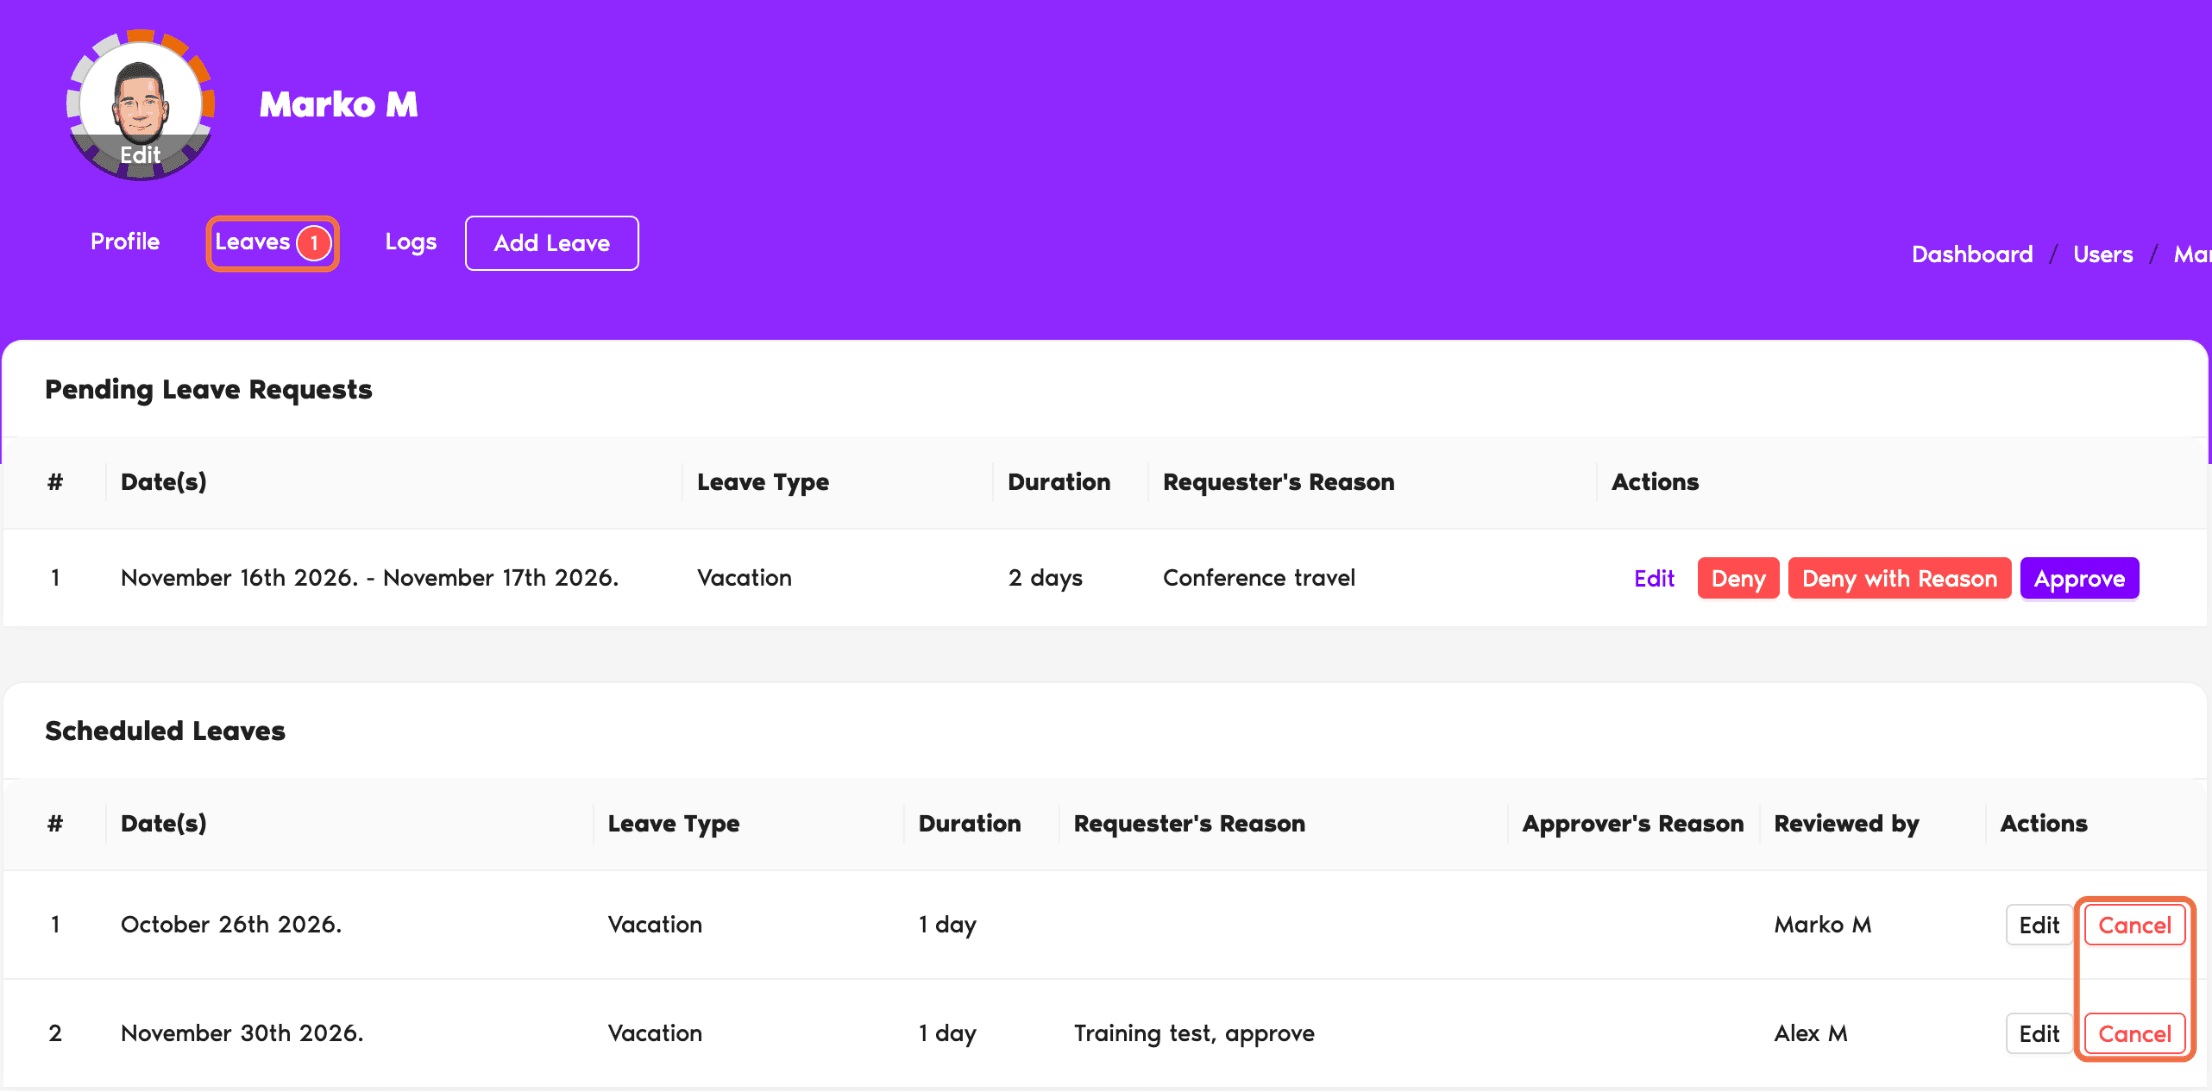Approve the November 16th leave request

(2079, 579)
